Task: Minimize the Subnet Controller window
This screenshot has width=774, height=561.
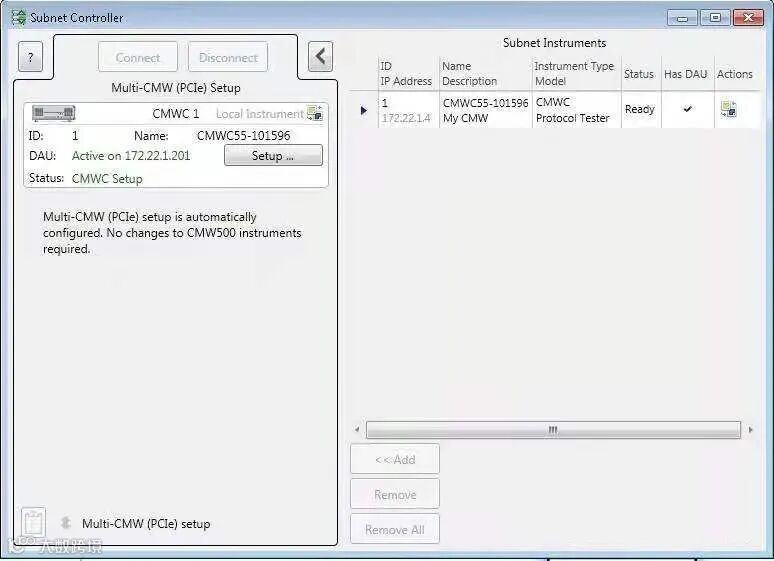Action: click(x=682, y=18)
